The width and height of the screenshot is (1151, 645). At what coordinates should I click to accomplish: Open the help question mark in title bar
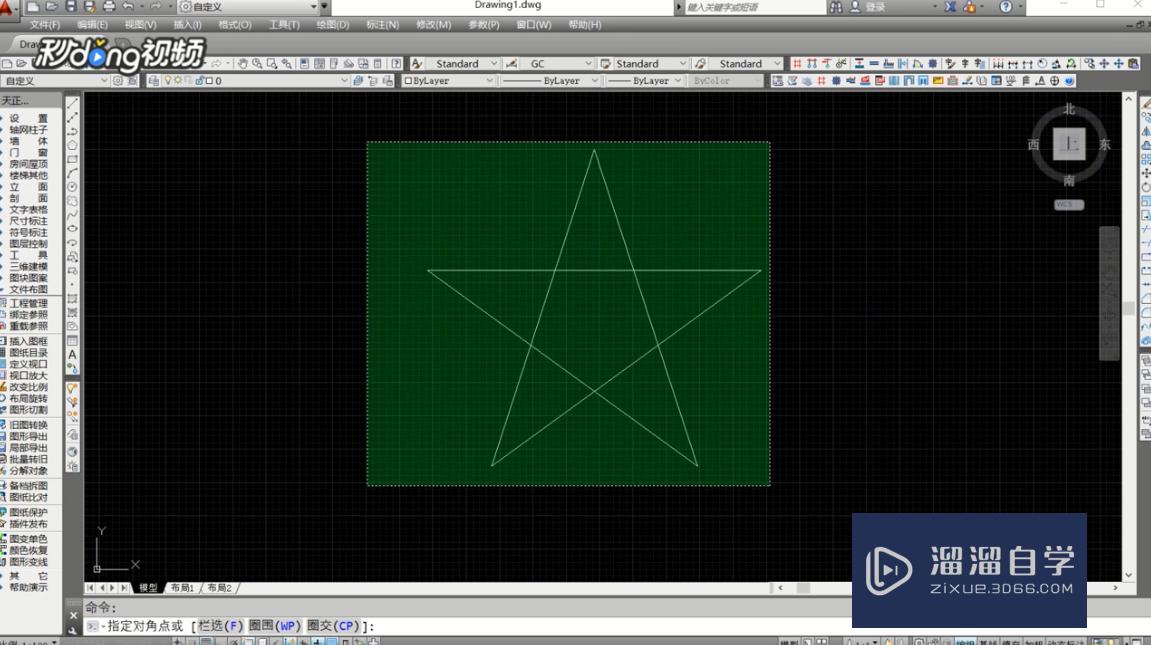1006,7
